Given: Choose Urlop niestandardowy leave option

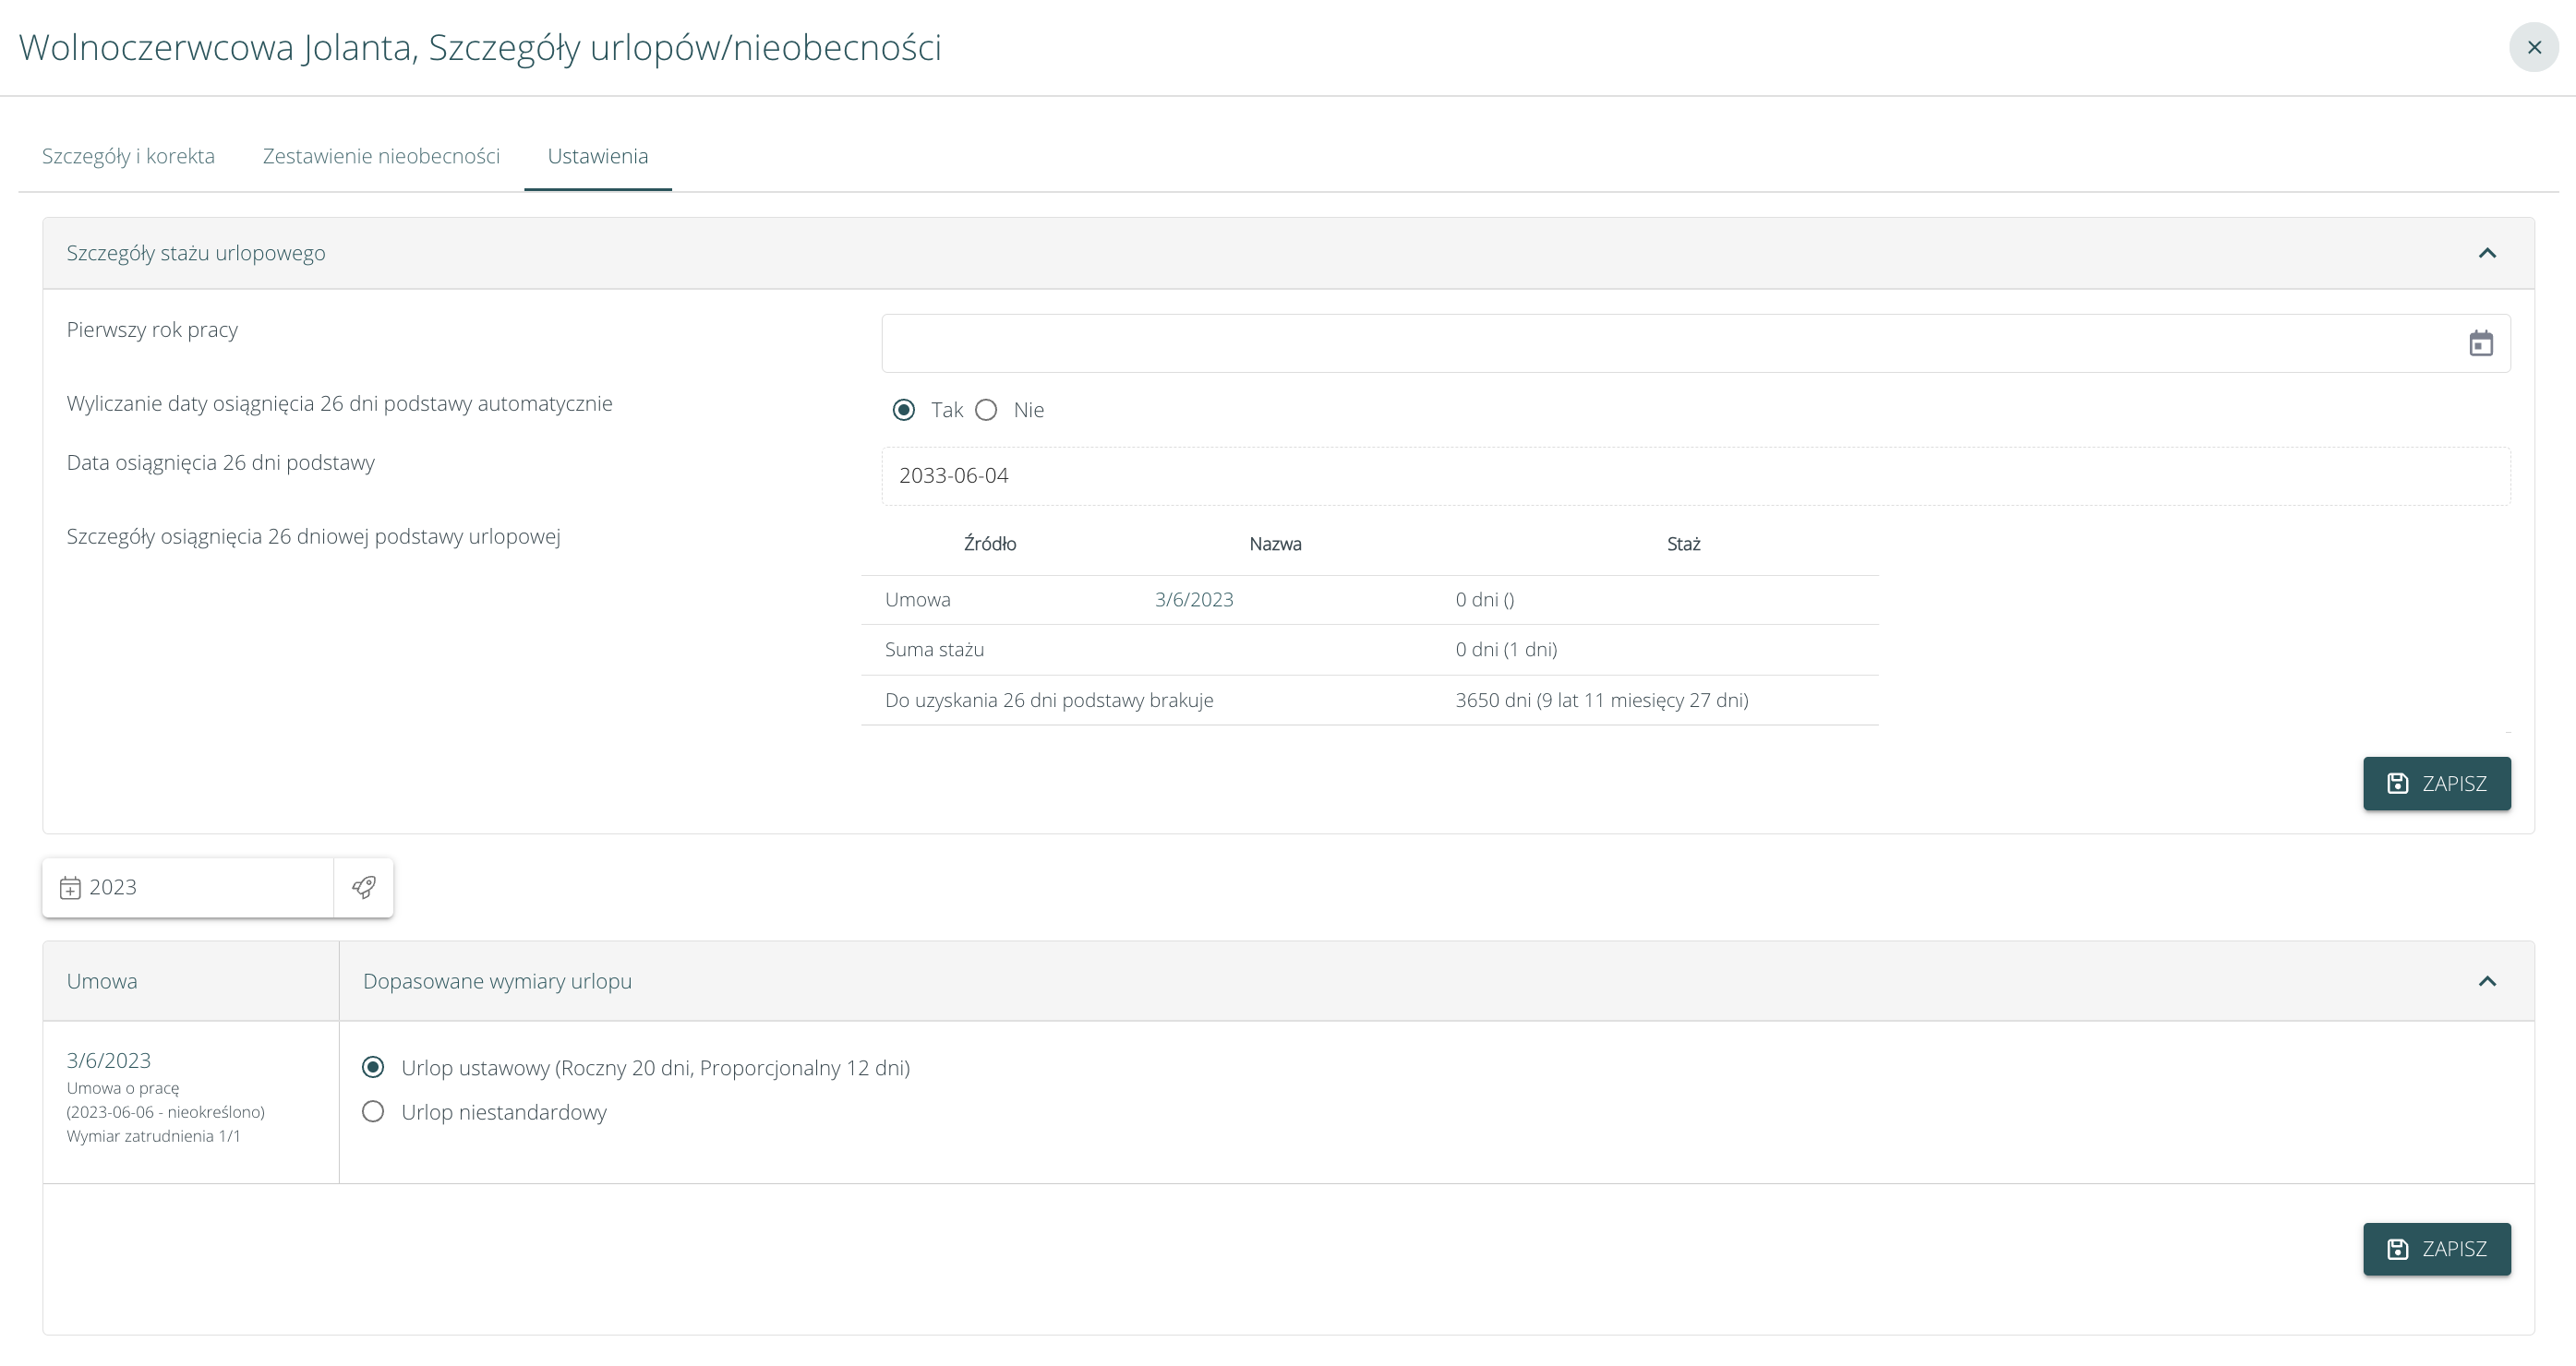Looking at the screenshot, I should point(373,1112).
